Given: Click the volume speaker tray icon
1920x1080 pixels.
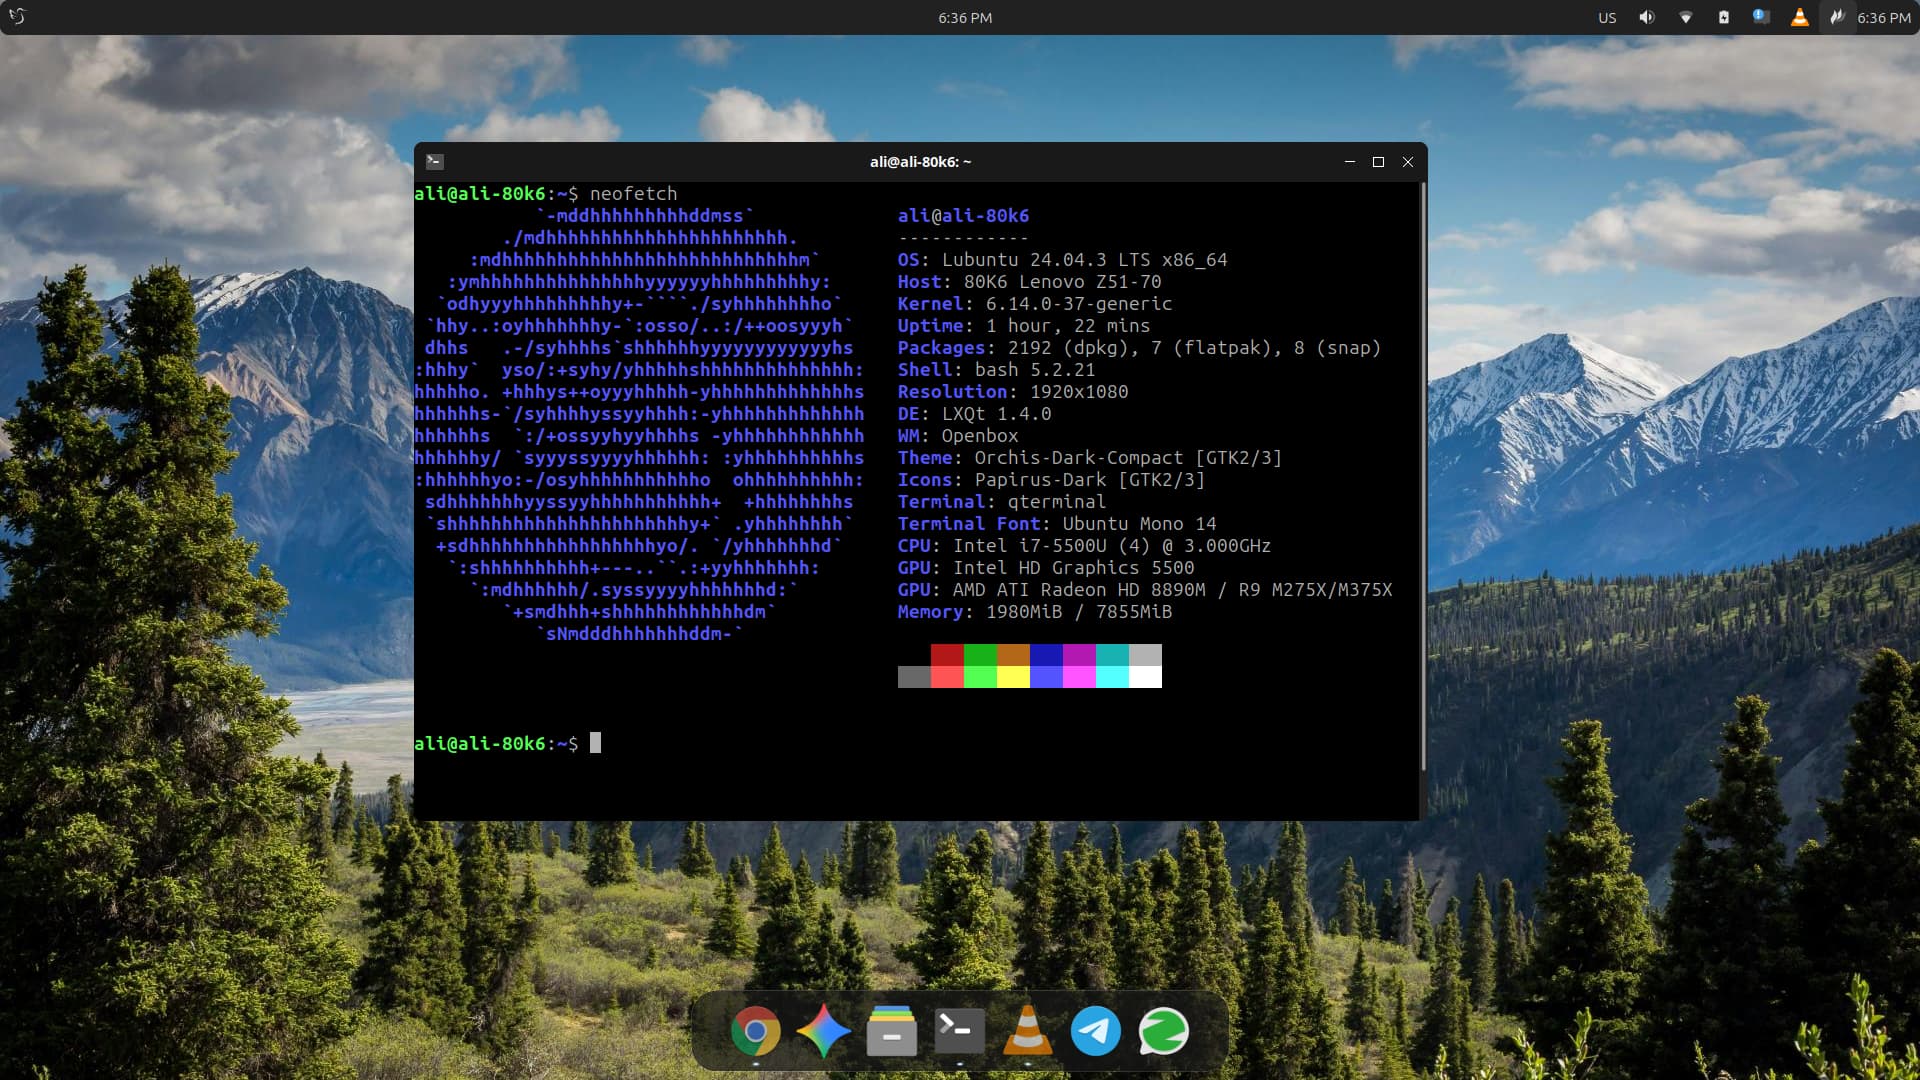Looking at the screenshot, I should tap(1646, 17).
